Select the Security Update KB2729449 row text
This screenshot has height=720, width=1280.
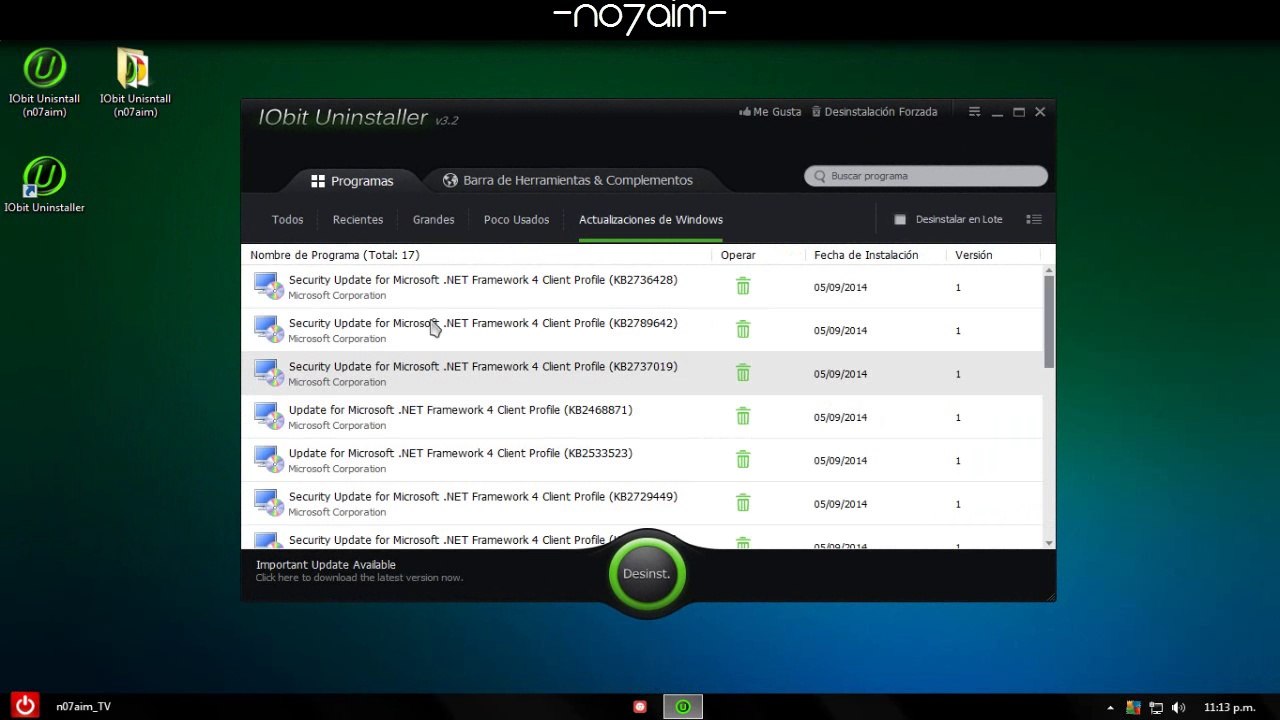coord(483,497)
